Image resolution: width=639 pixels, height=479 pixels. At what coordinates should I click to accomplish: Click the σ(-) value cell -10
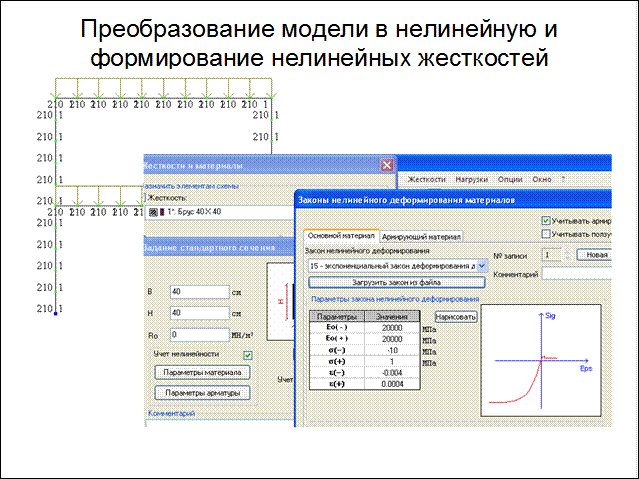coord(392,350)
